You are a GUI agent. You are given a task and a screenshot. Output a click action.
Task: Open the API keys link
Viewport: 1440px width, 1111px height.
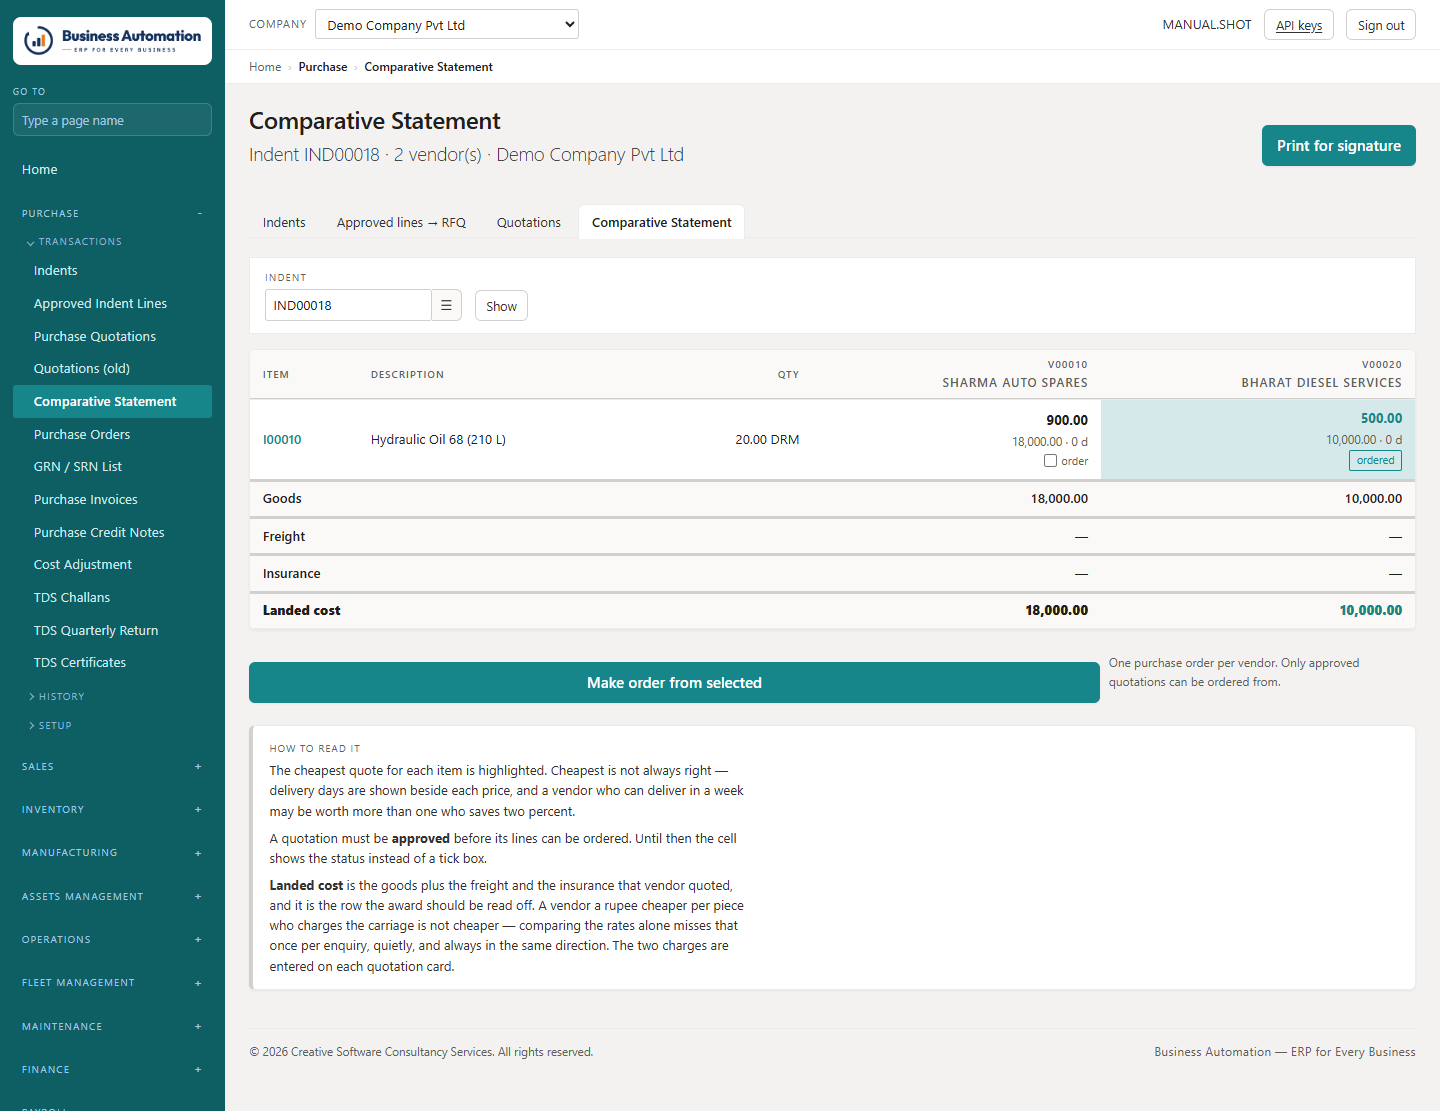pyautogui.click(x=1299, y=25)
